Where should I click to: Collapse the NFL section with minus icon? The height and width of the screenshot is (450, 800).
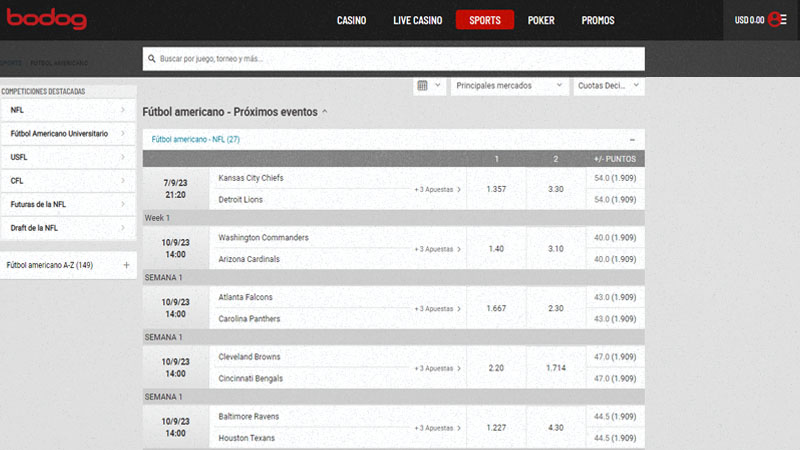coord(632,140)
